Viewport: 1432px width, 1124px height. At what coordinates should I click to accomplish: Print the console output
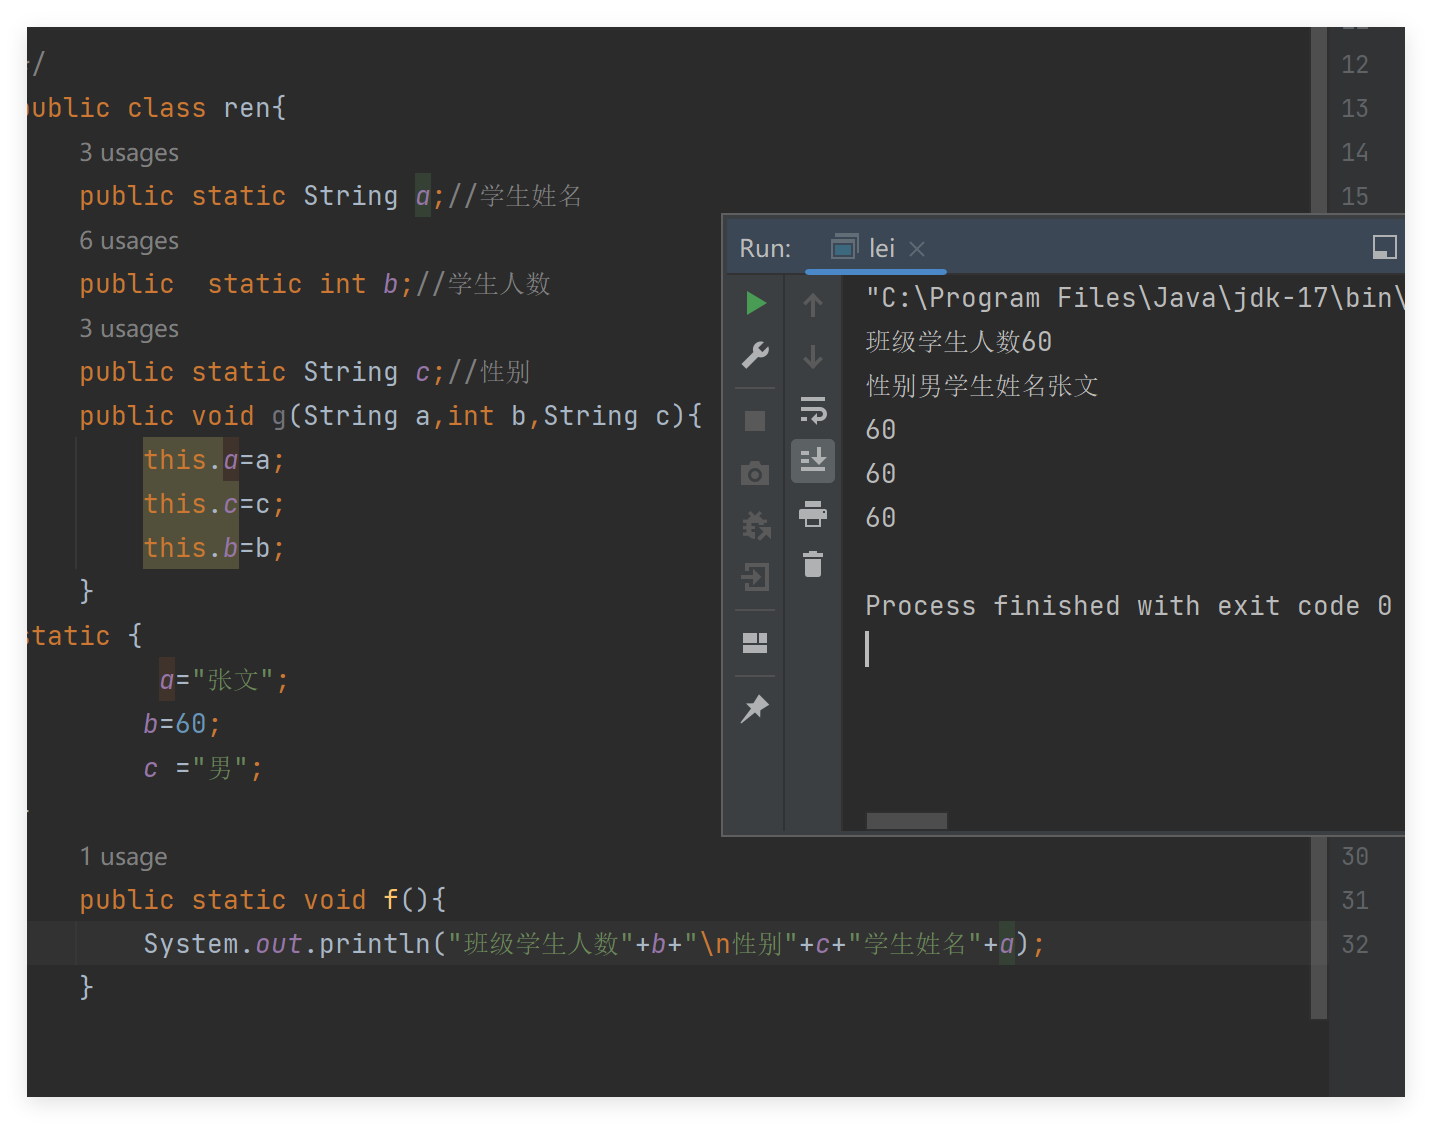tap(813, 513)
